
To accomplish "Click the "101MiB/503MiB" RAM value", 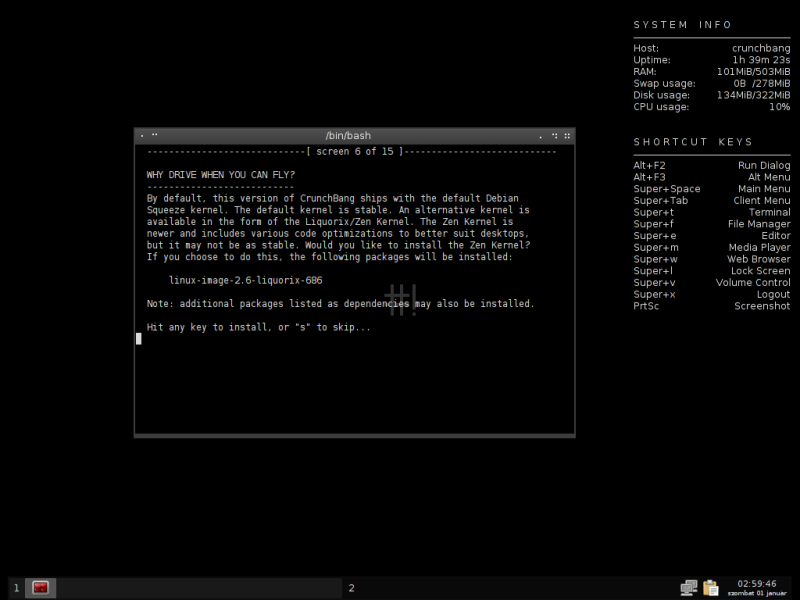I will (x=754, y=71).
